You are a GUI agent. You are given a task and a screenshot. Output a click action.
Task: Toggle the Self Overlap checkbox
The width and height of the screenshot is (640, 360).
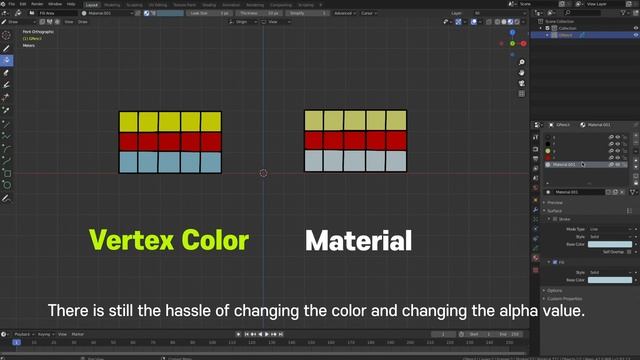629,252
